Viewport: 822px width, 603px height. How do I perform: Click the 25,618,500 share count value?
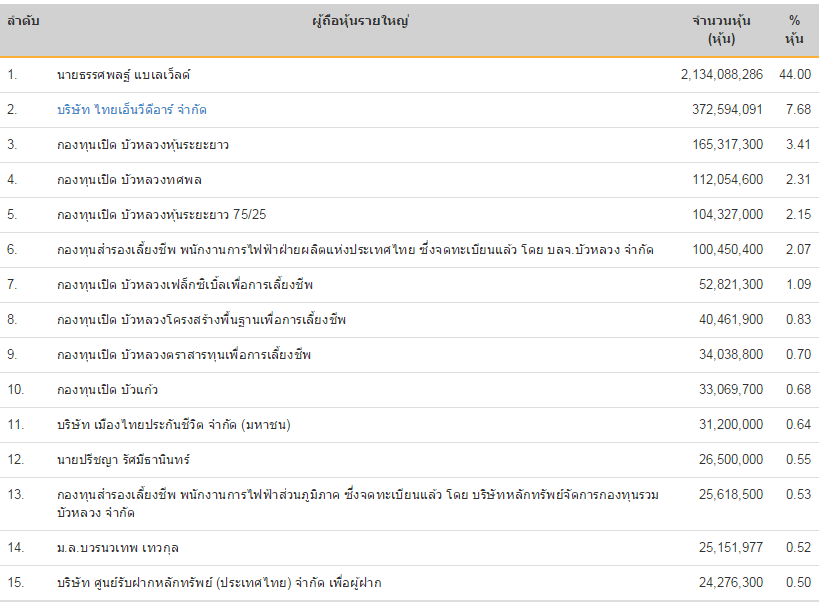click(x=731, y=494)
